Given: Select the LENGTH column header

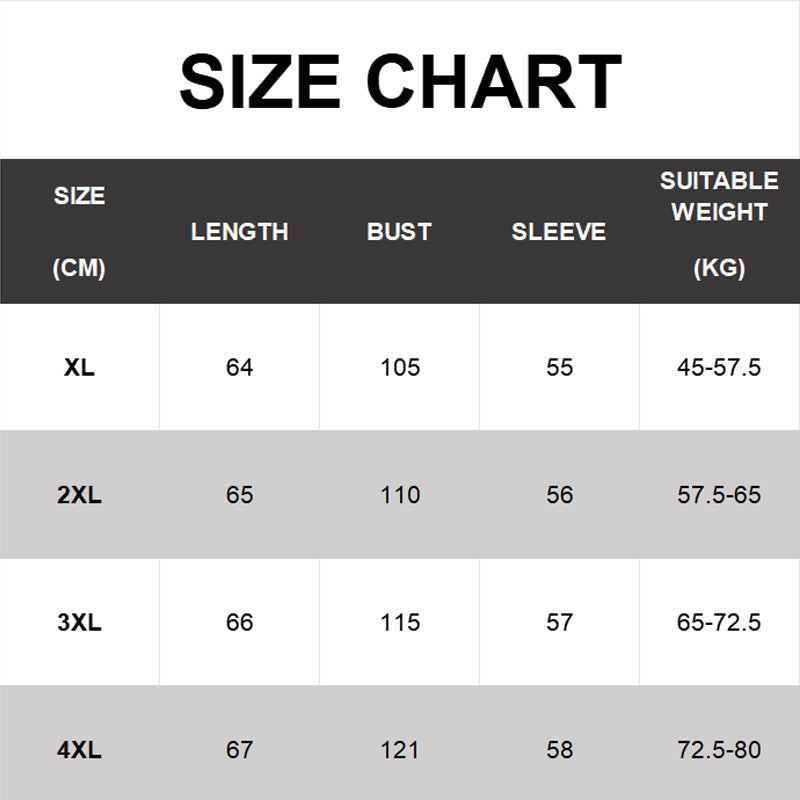Looking at the screenshot, I should 239,232.
